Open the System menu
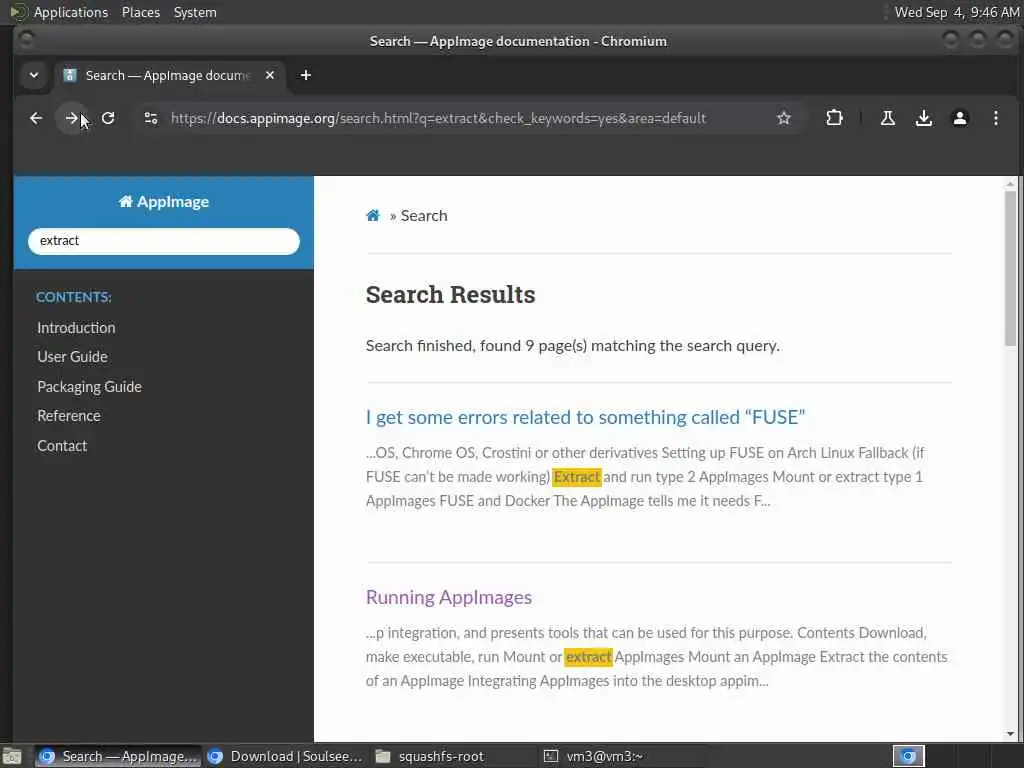1024x768 pixels. pyautogui.click(x=195, y=12)
